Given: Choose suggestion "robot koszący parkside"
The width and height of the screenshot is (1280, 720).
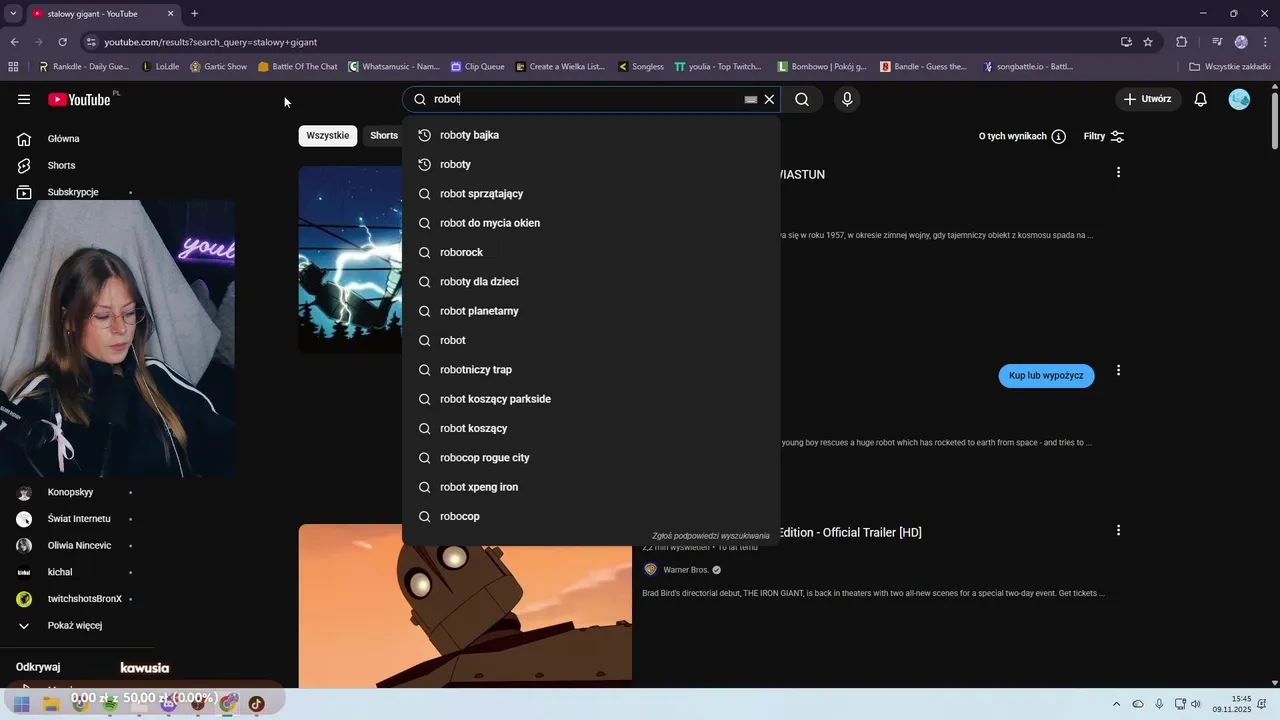Looking at the screenshot, I should pos(590,399).
